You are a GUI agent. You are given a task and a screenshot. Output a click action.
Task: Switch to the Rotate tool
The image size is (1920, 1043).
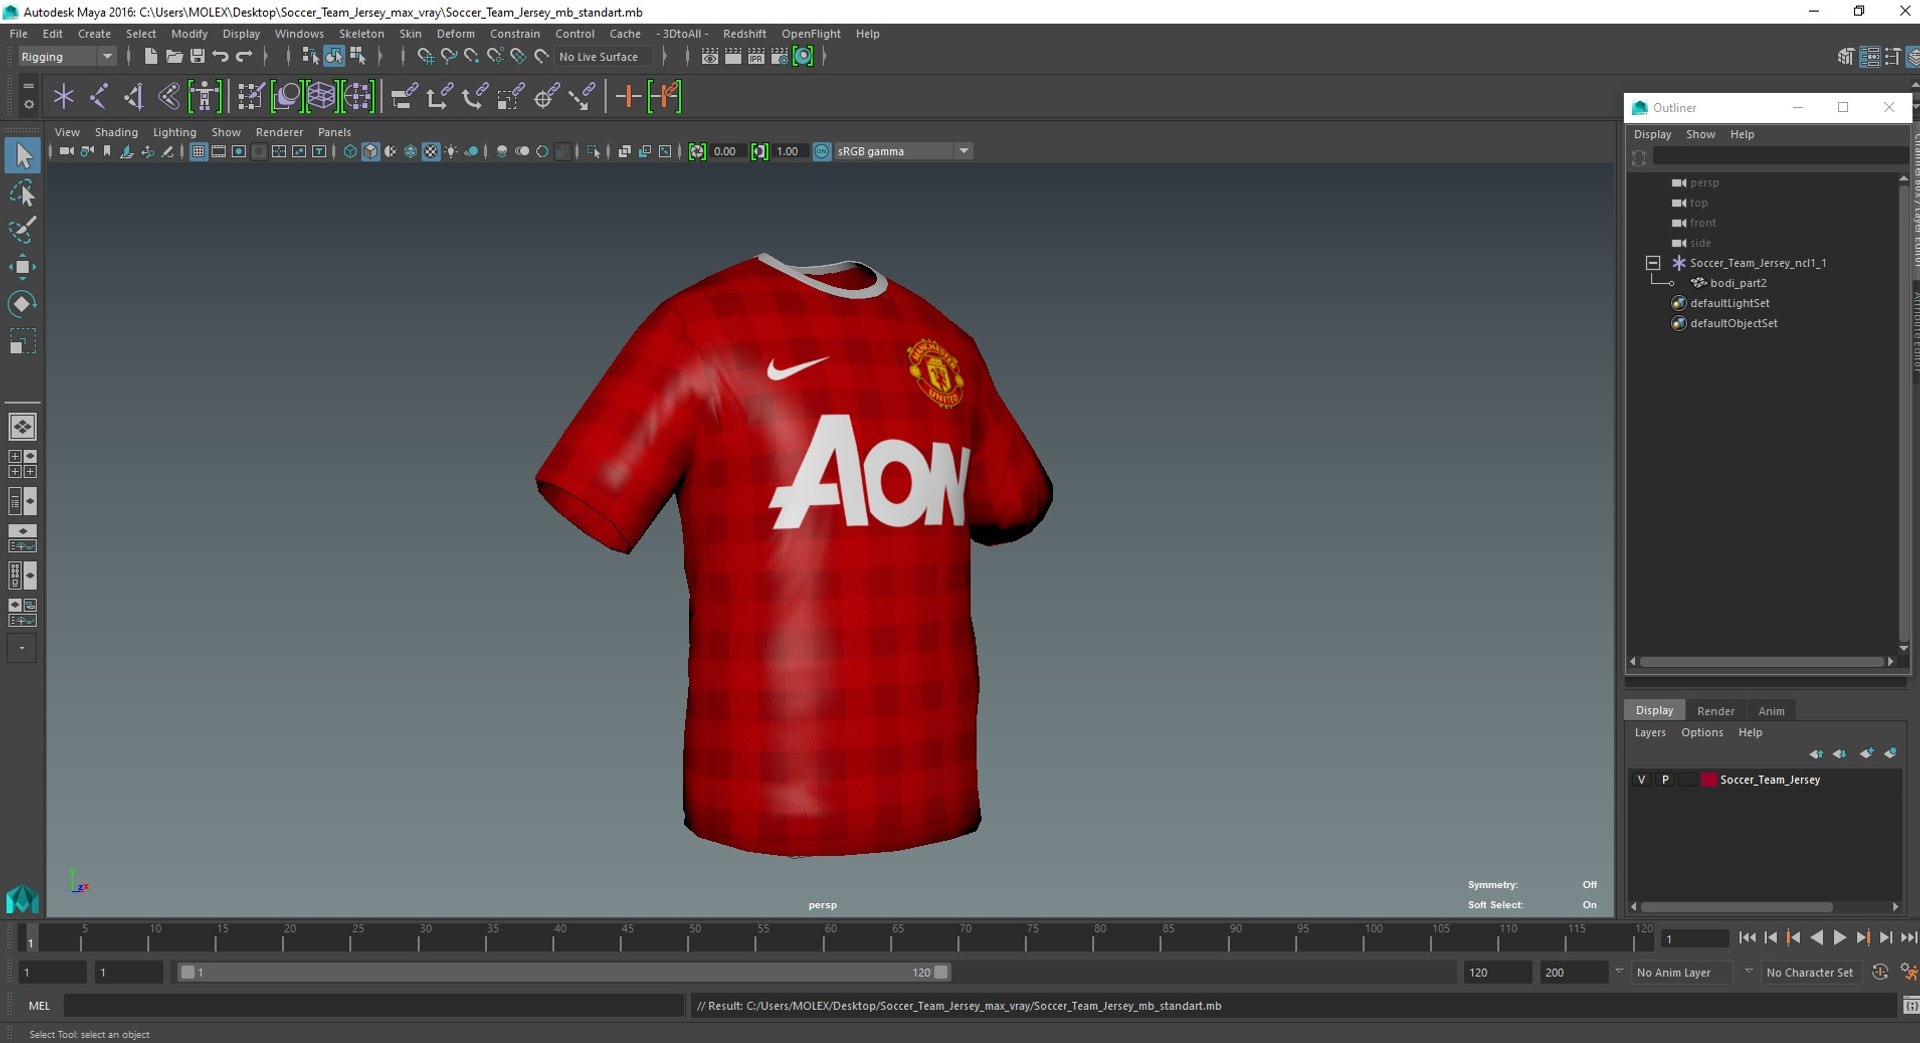[22, 303]
